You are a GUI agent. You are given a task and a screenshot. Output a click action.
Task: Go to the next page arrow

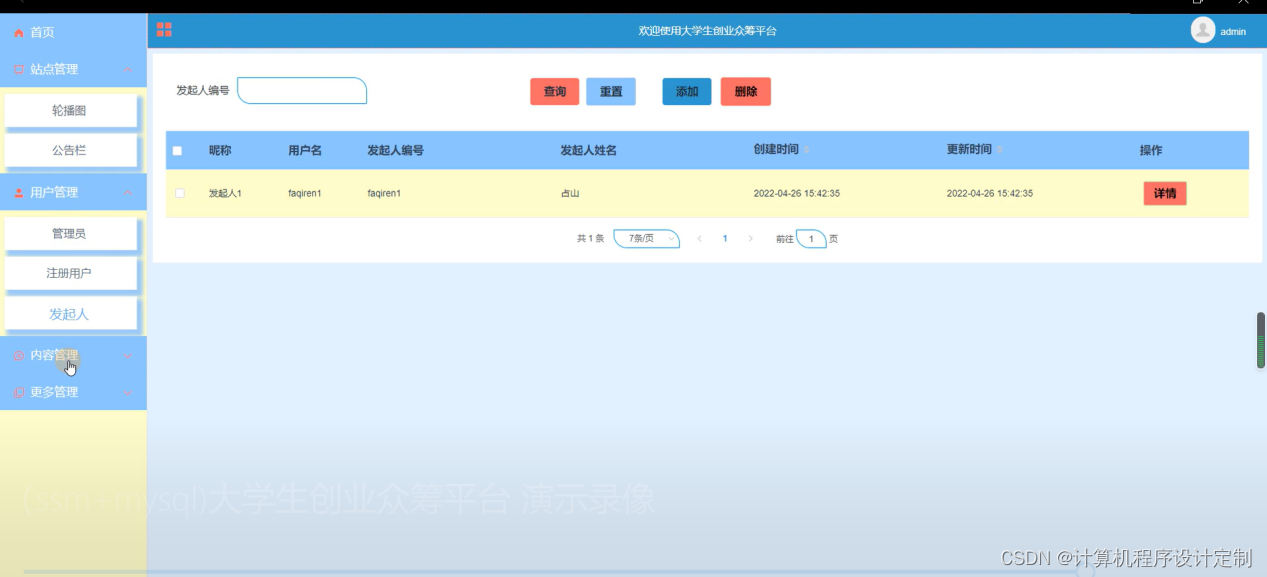[x=750, y=239]
